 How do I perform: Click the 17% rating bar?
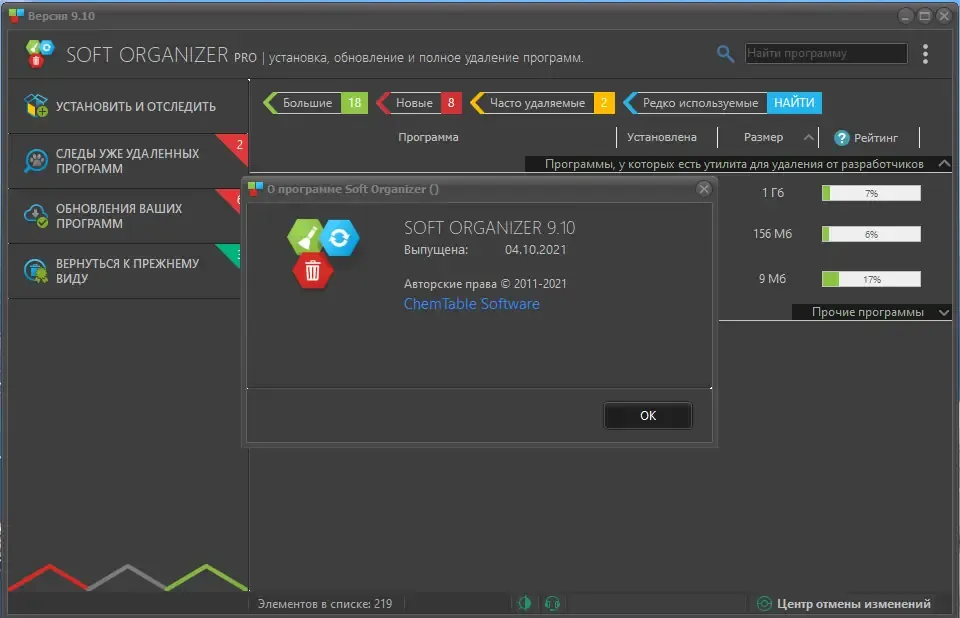tap(871, 279)
